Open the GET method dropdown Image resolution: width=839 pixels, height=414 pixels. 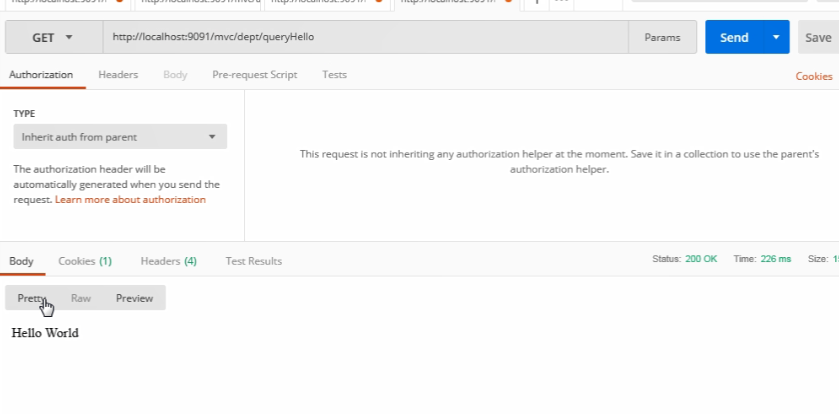pyautogui.click(x=54, y=37)
